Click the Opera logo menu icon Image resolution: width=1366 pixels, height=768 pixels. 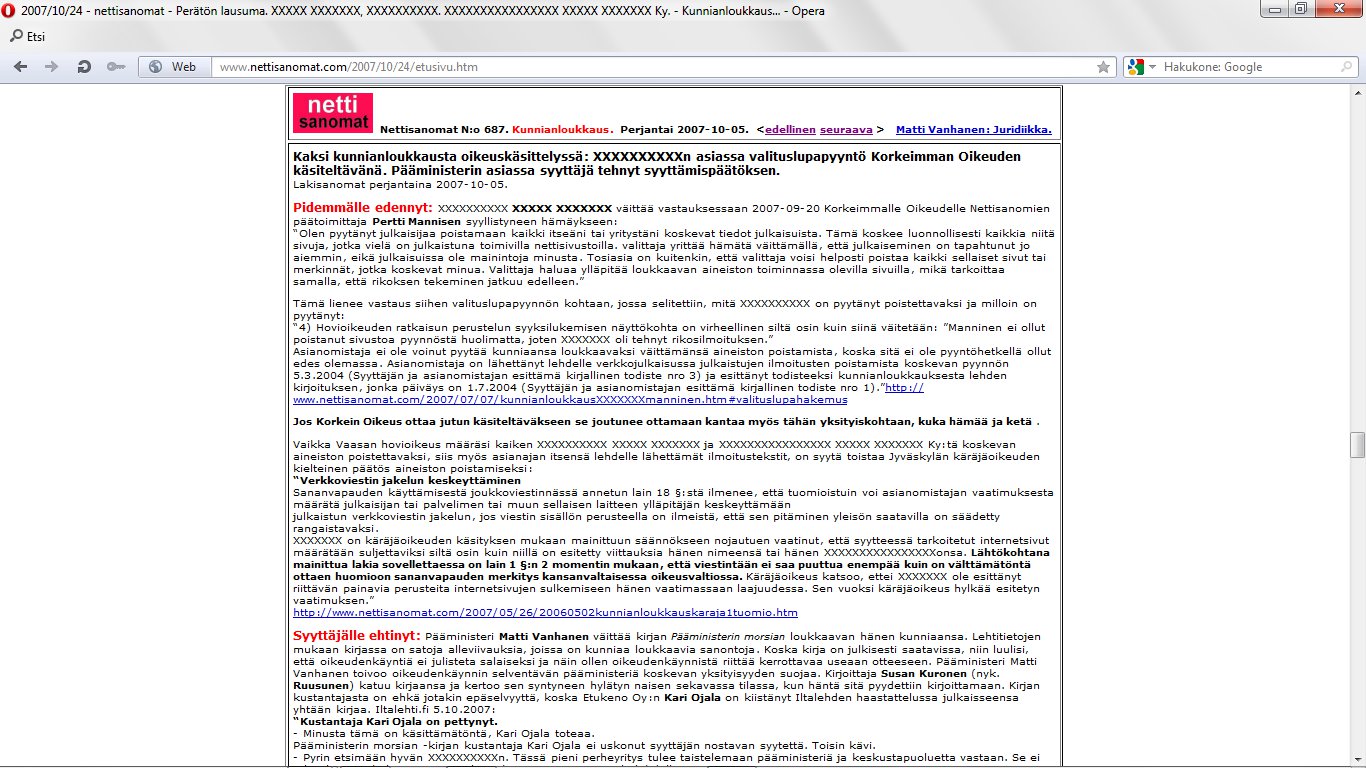9,10
